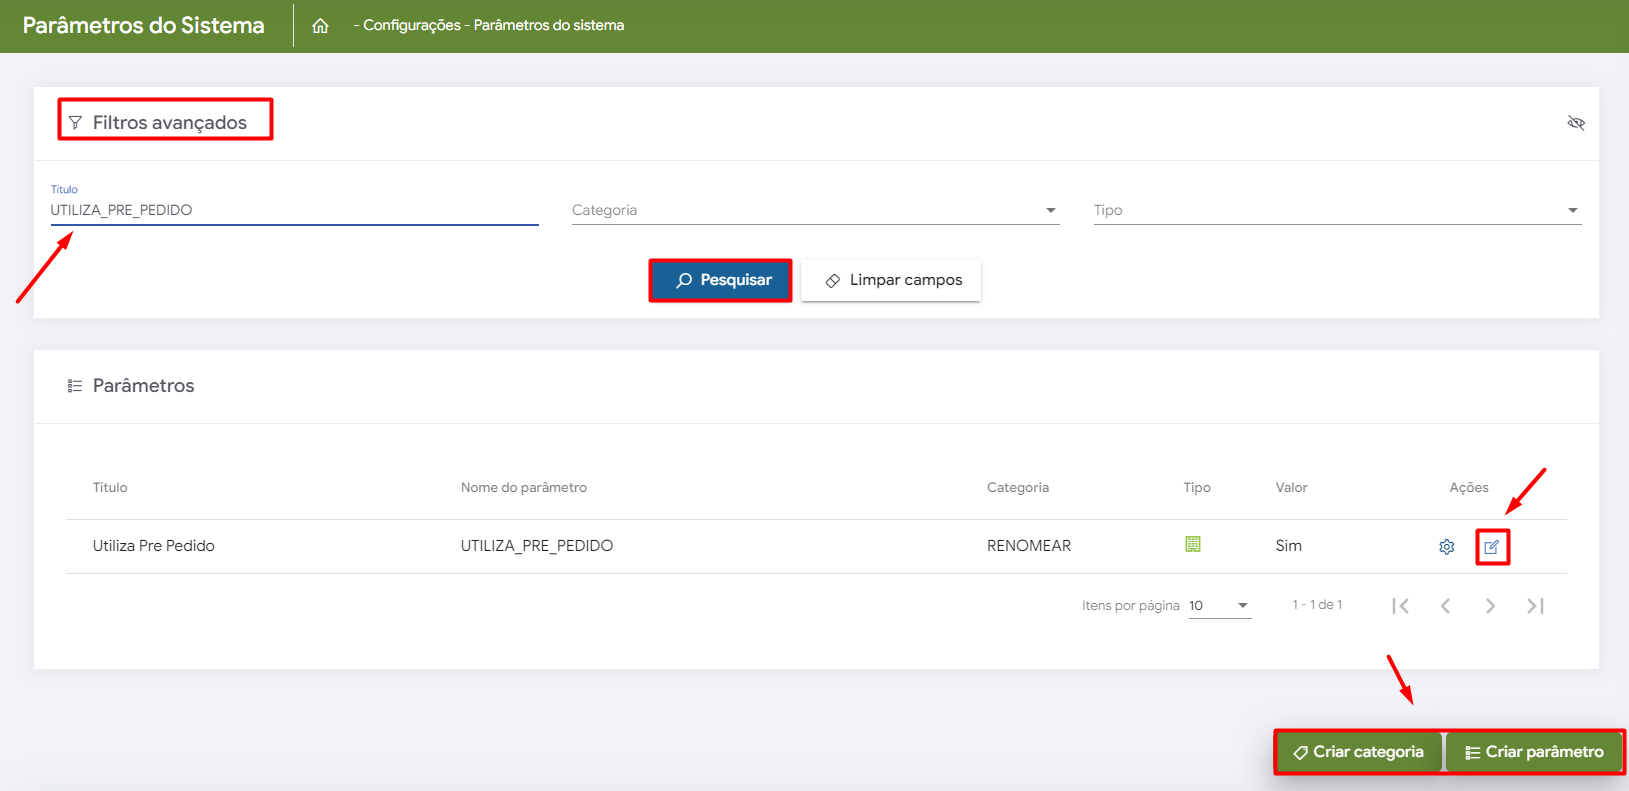1629x791 pixels.
Task: Click Limpar campos button
Action: coord(891,280)
